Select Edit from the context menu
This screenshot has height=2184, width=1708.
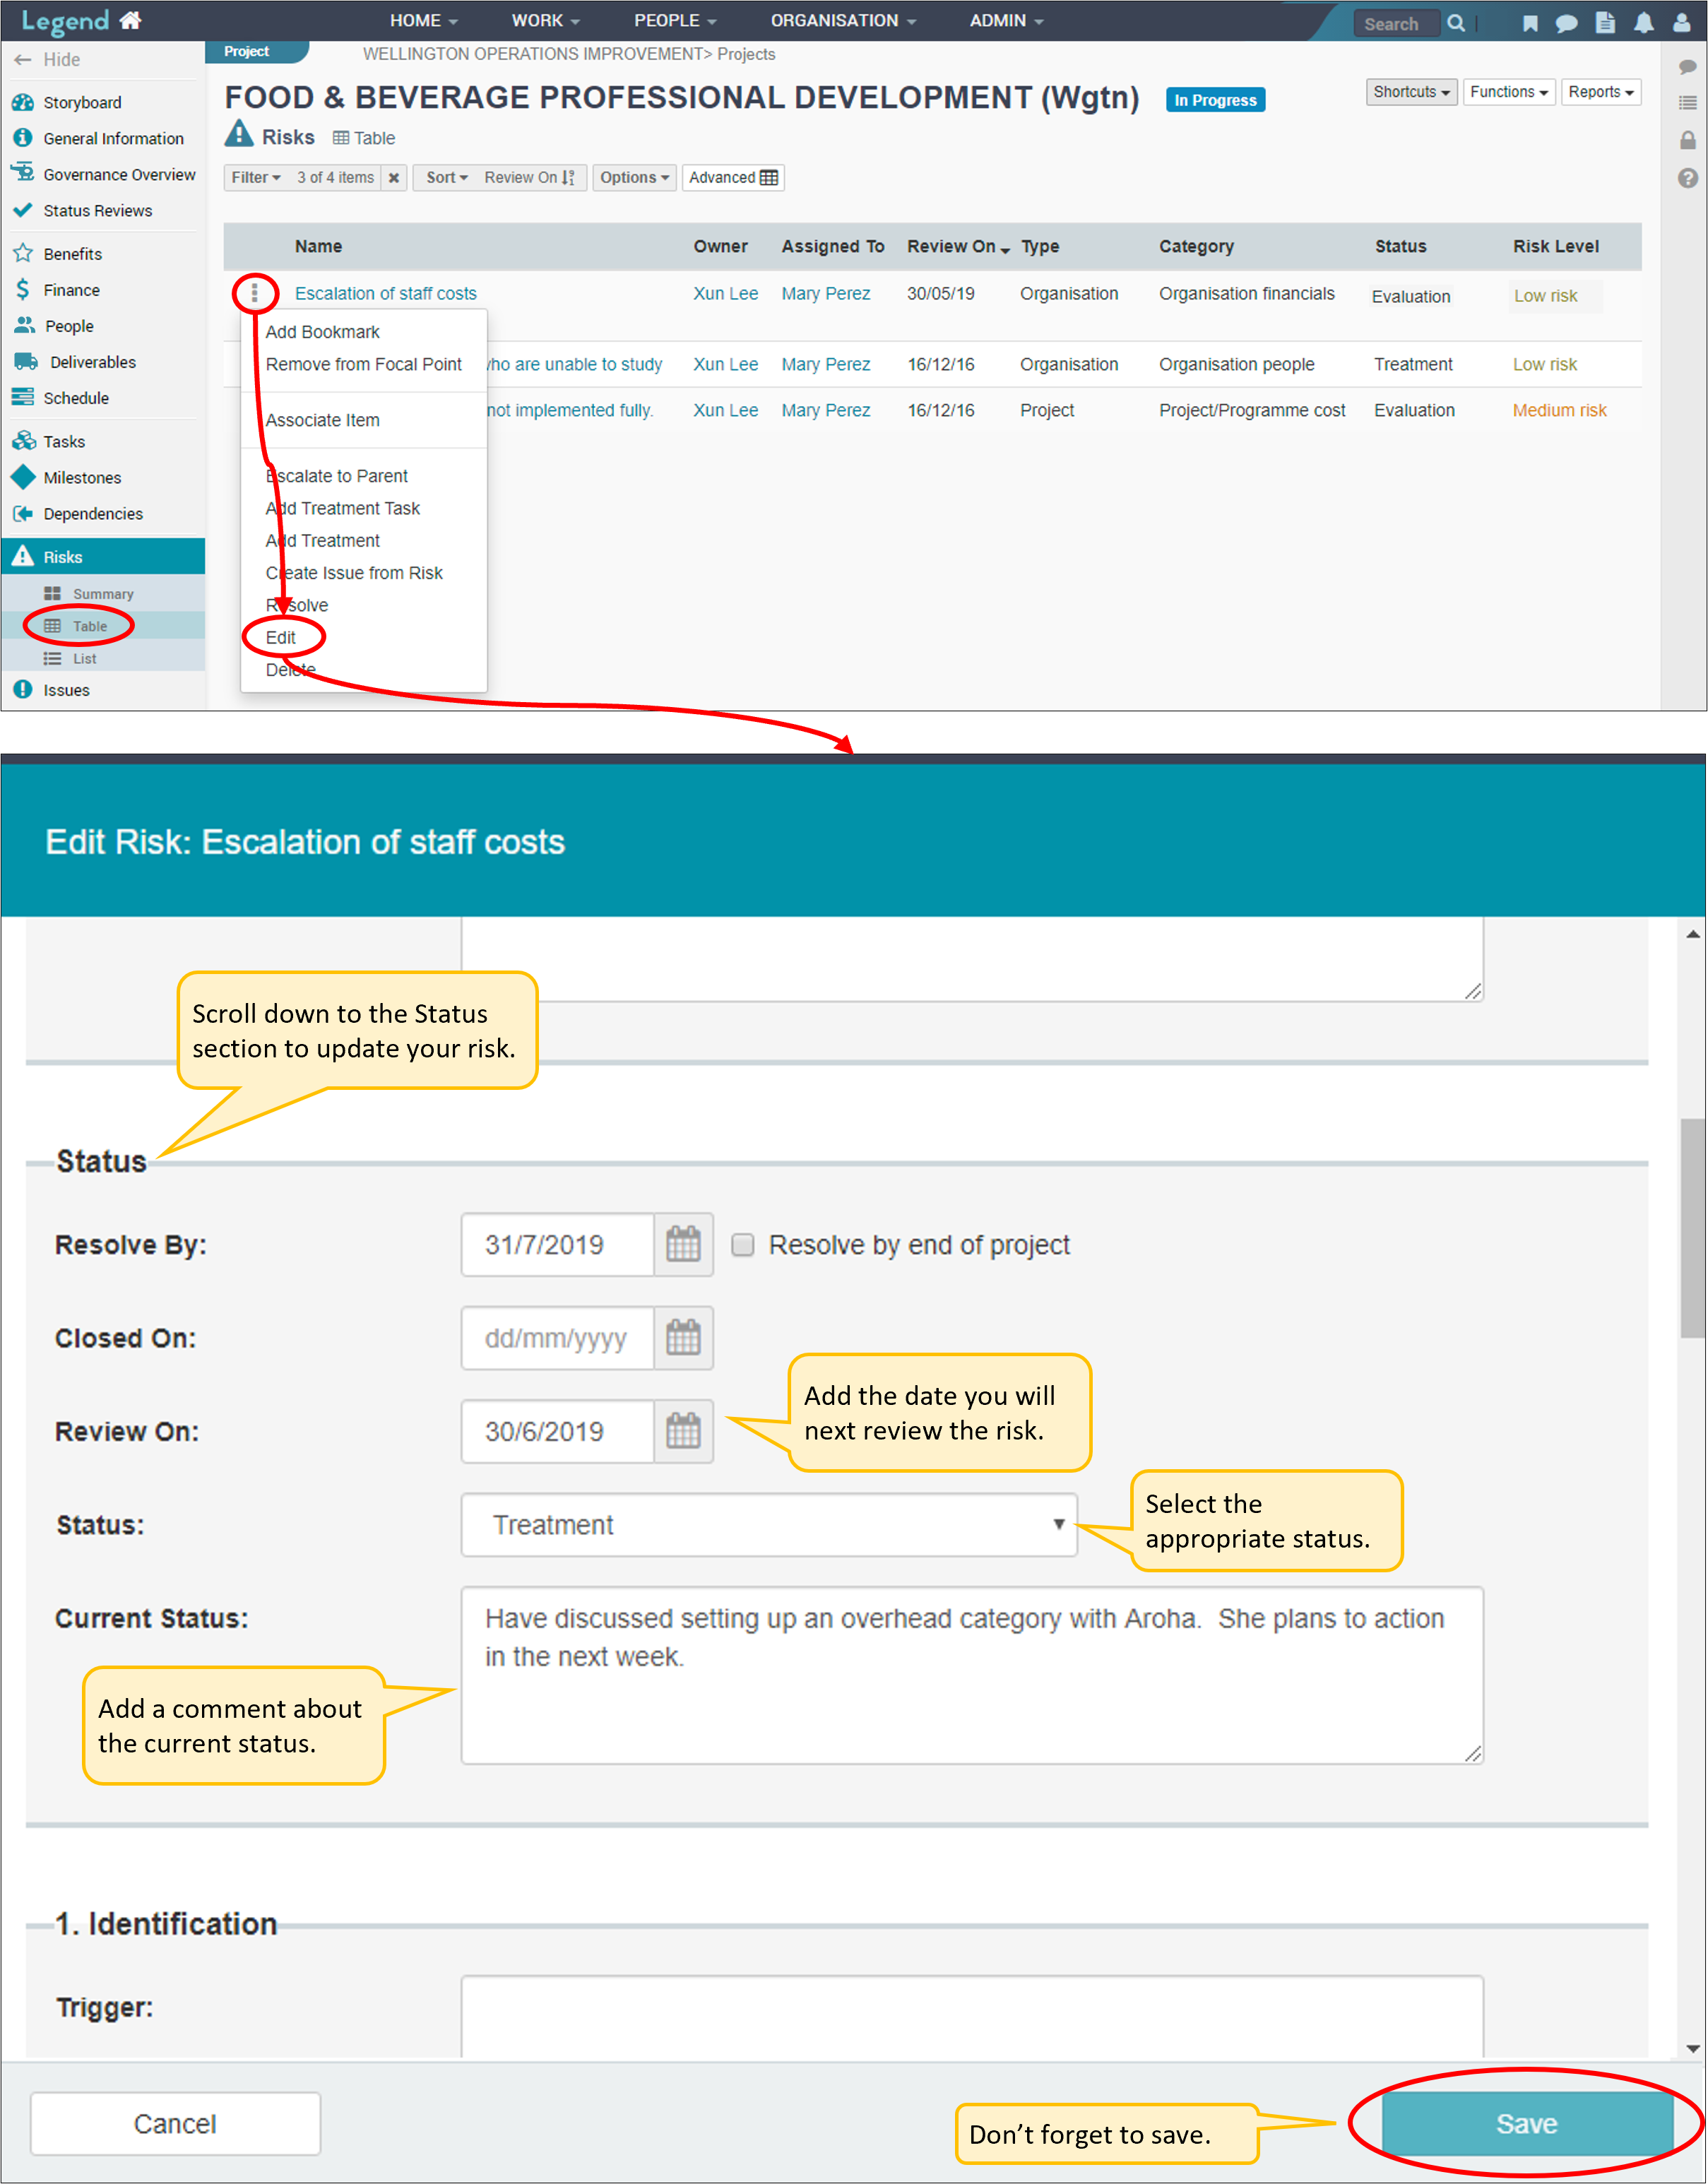281,637
